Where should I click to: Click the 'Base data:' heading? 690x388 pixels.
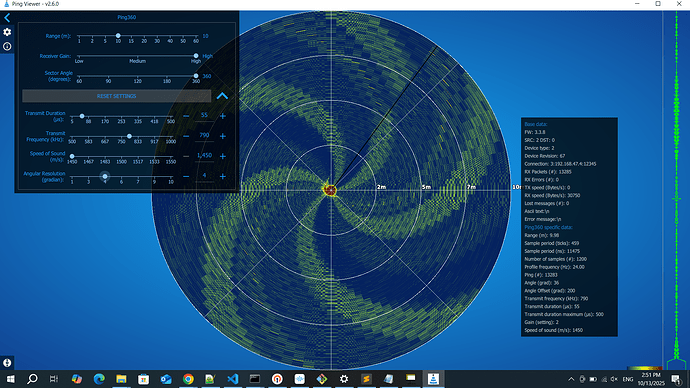coord(536,124)
